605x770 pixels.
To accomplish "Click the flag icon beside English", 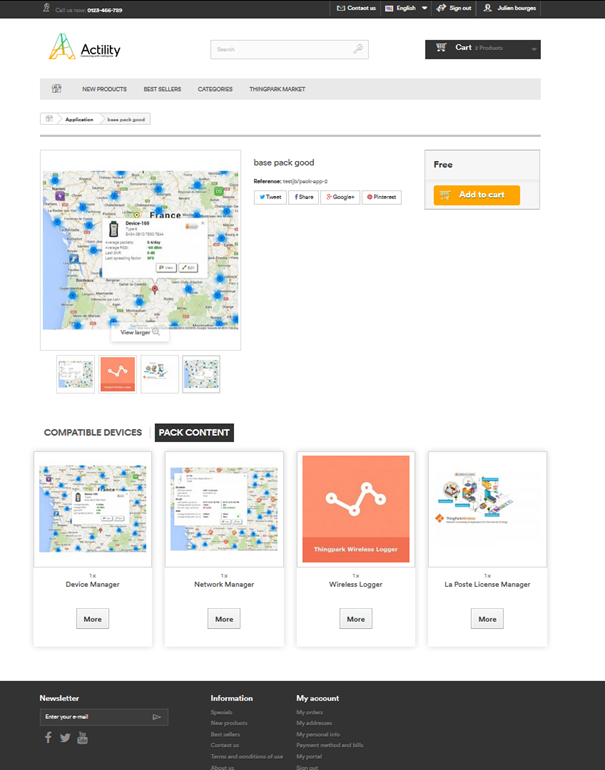I will tap(389, 8).
